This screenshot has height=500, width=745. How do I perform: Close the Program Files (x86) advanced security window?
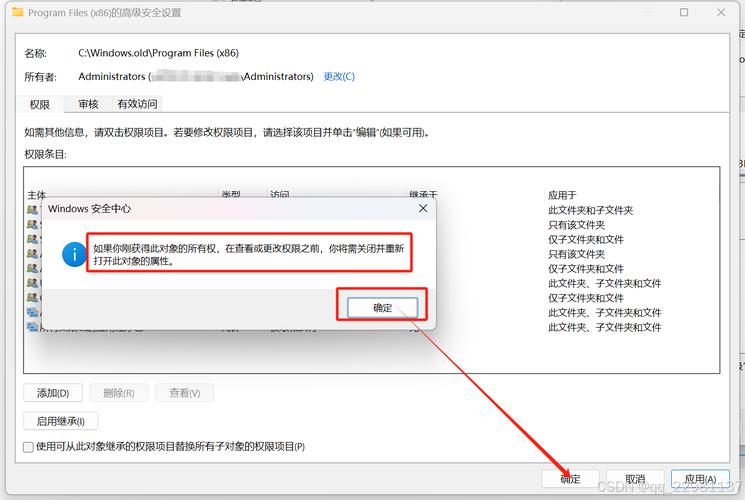[x=721, y=12]
